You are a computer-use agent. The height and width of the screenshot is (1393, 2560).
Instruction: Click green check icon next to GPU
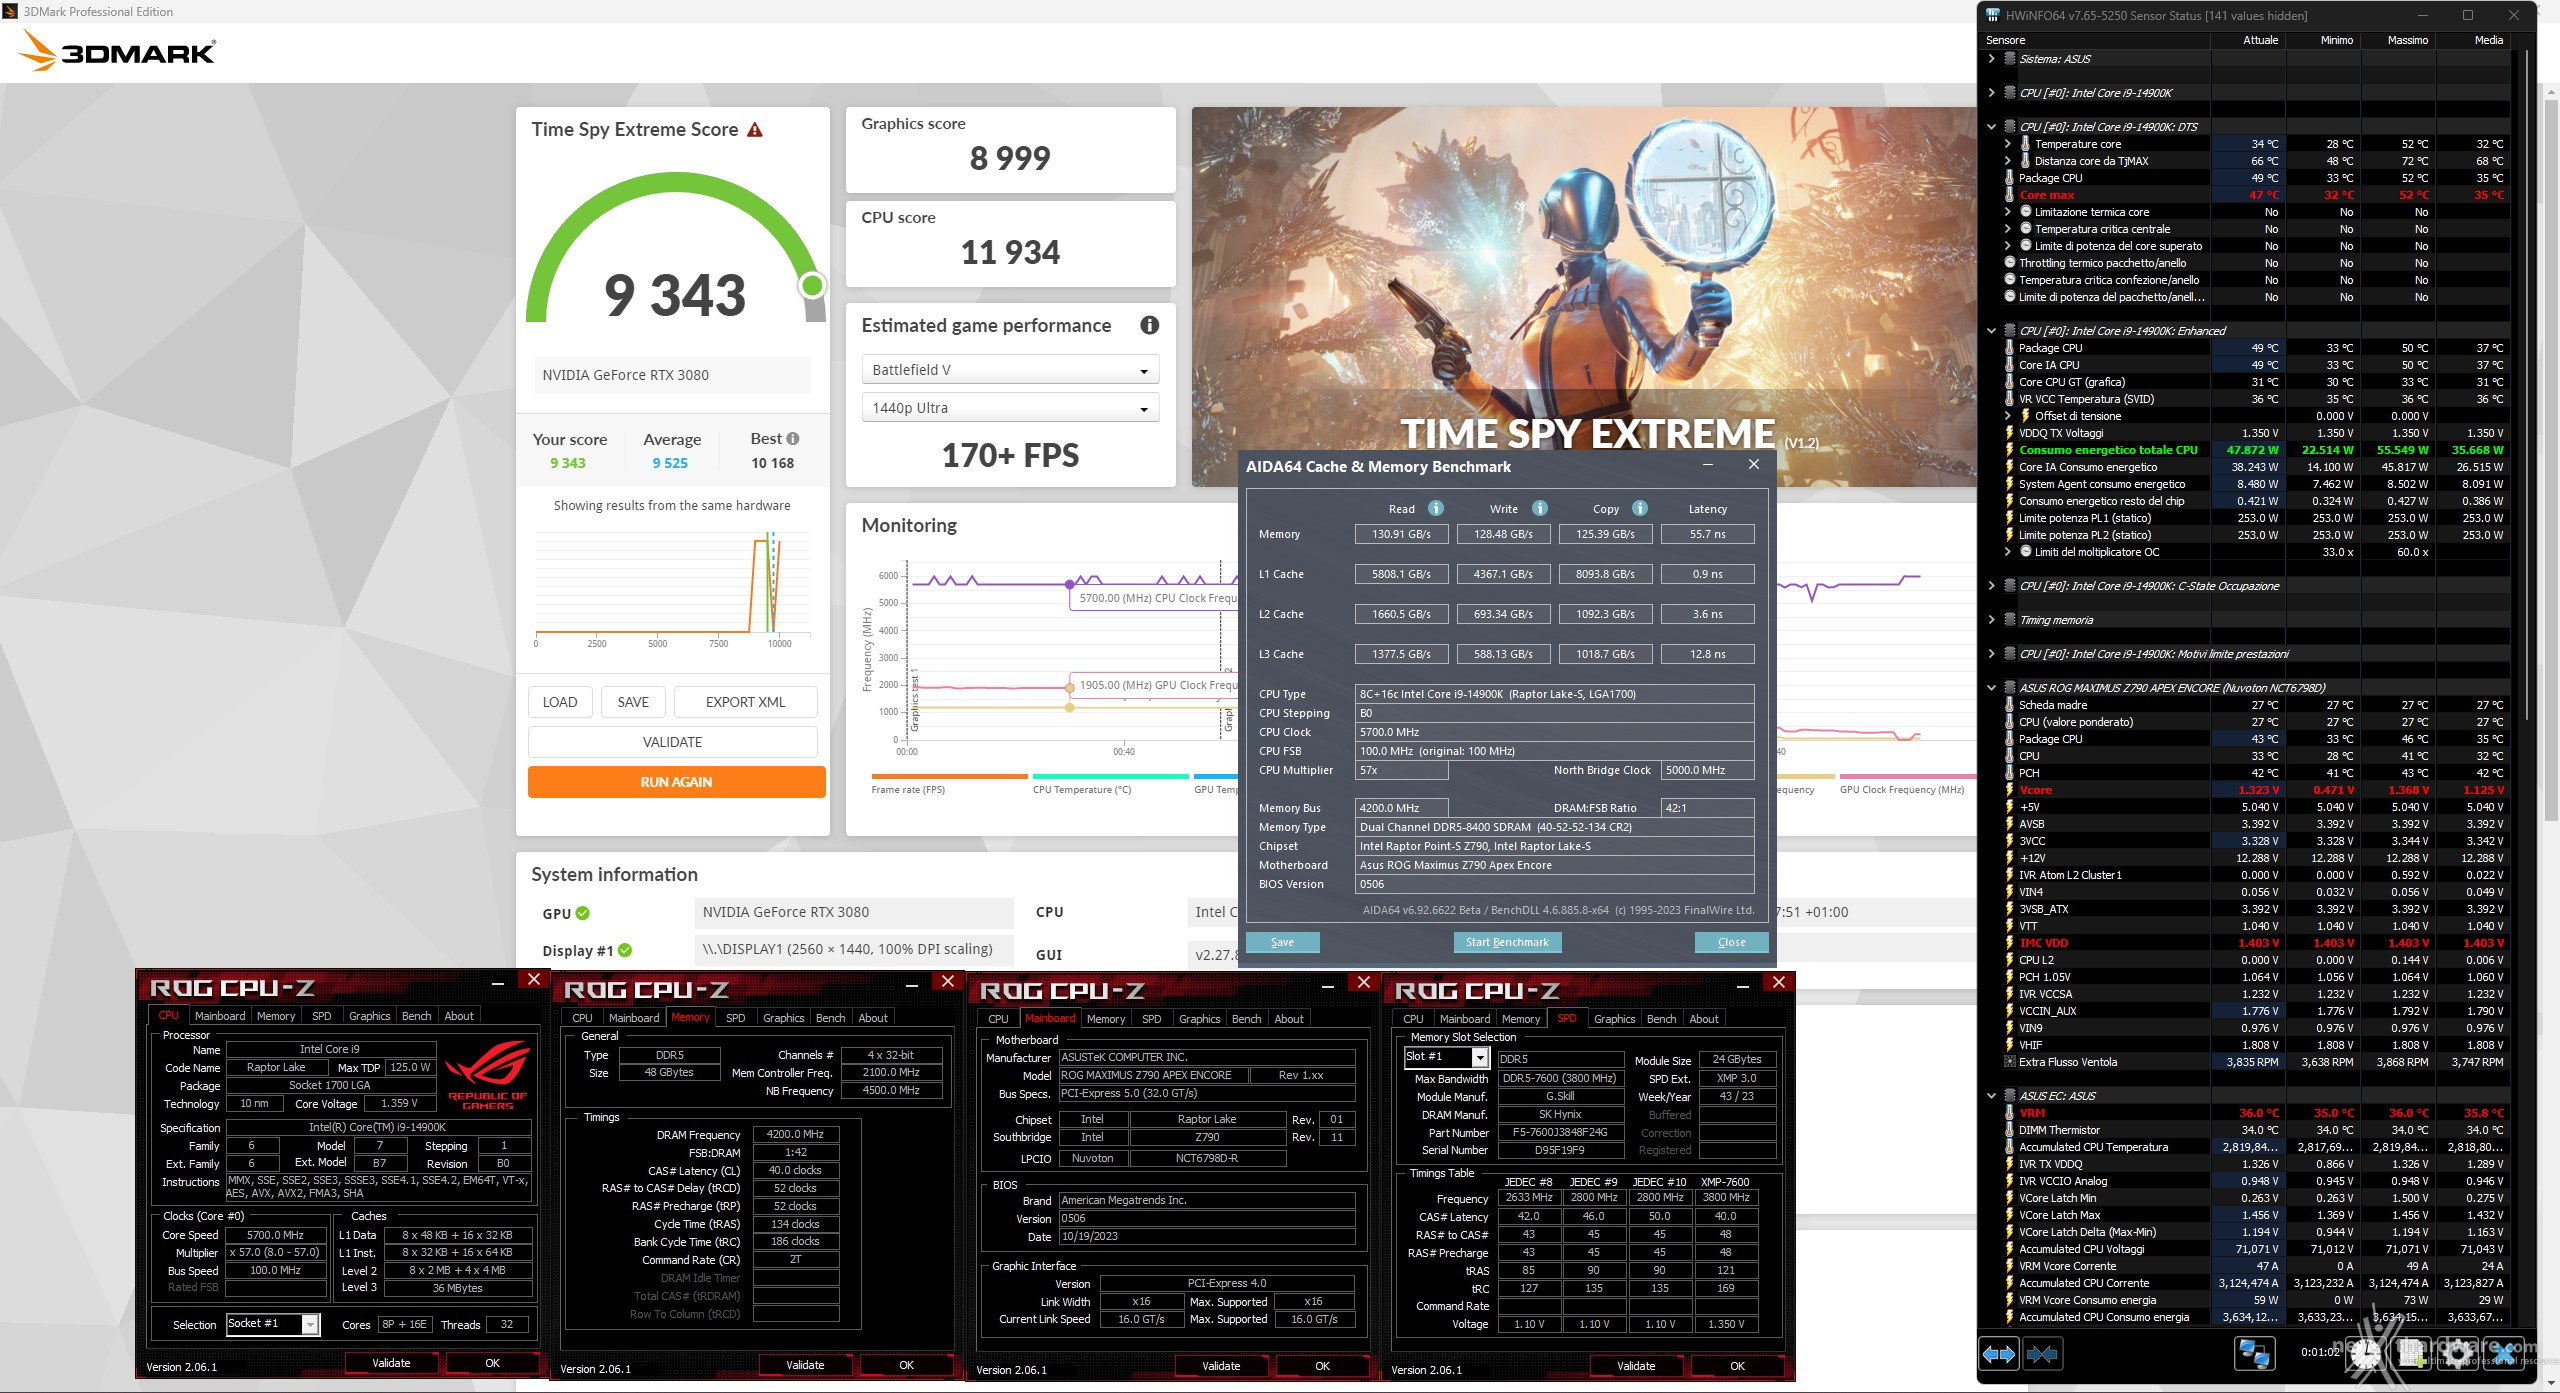point(583,913)
